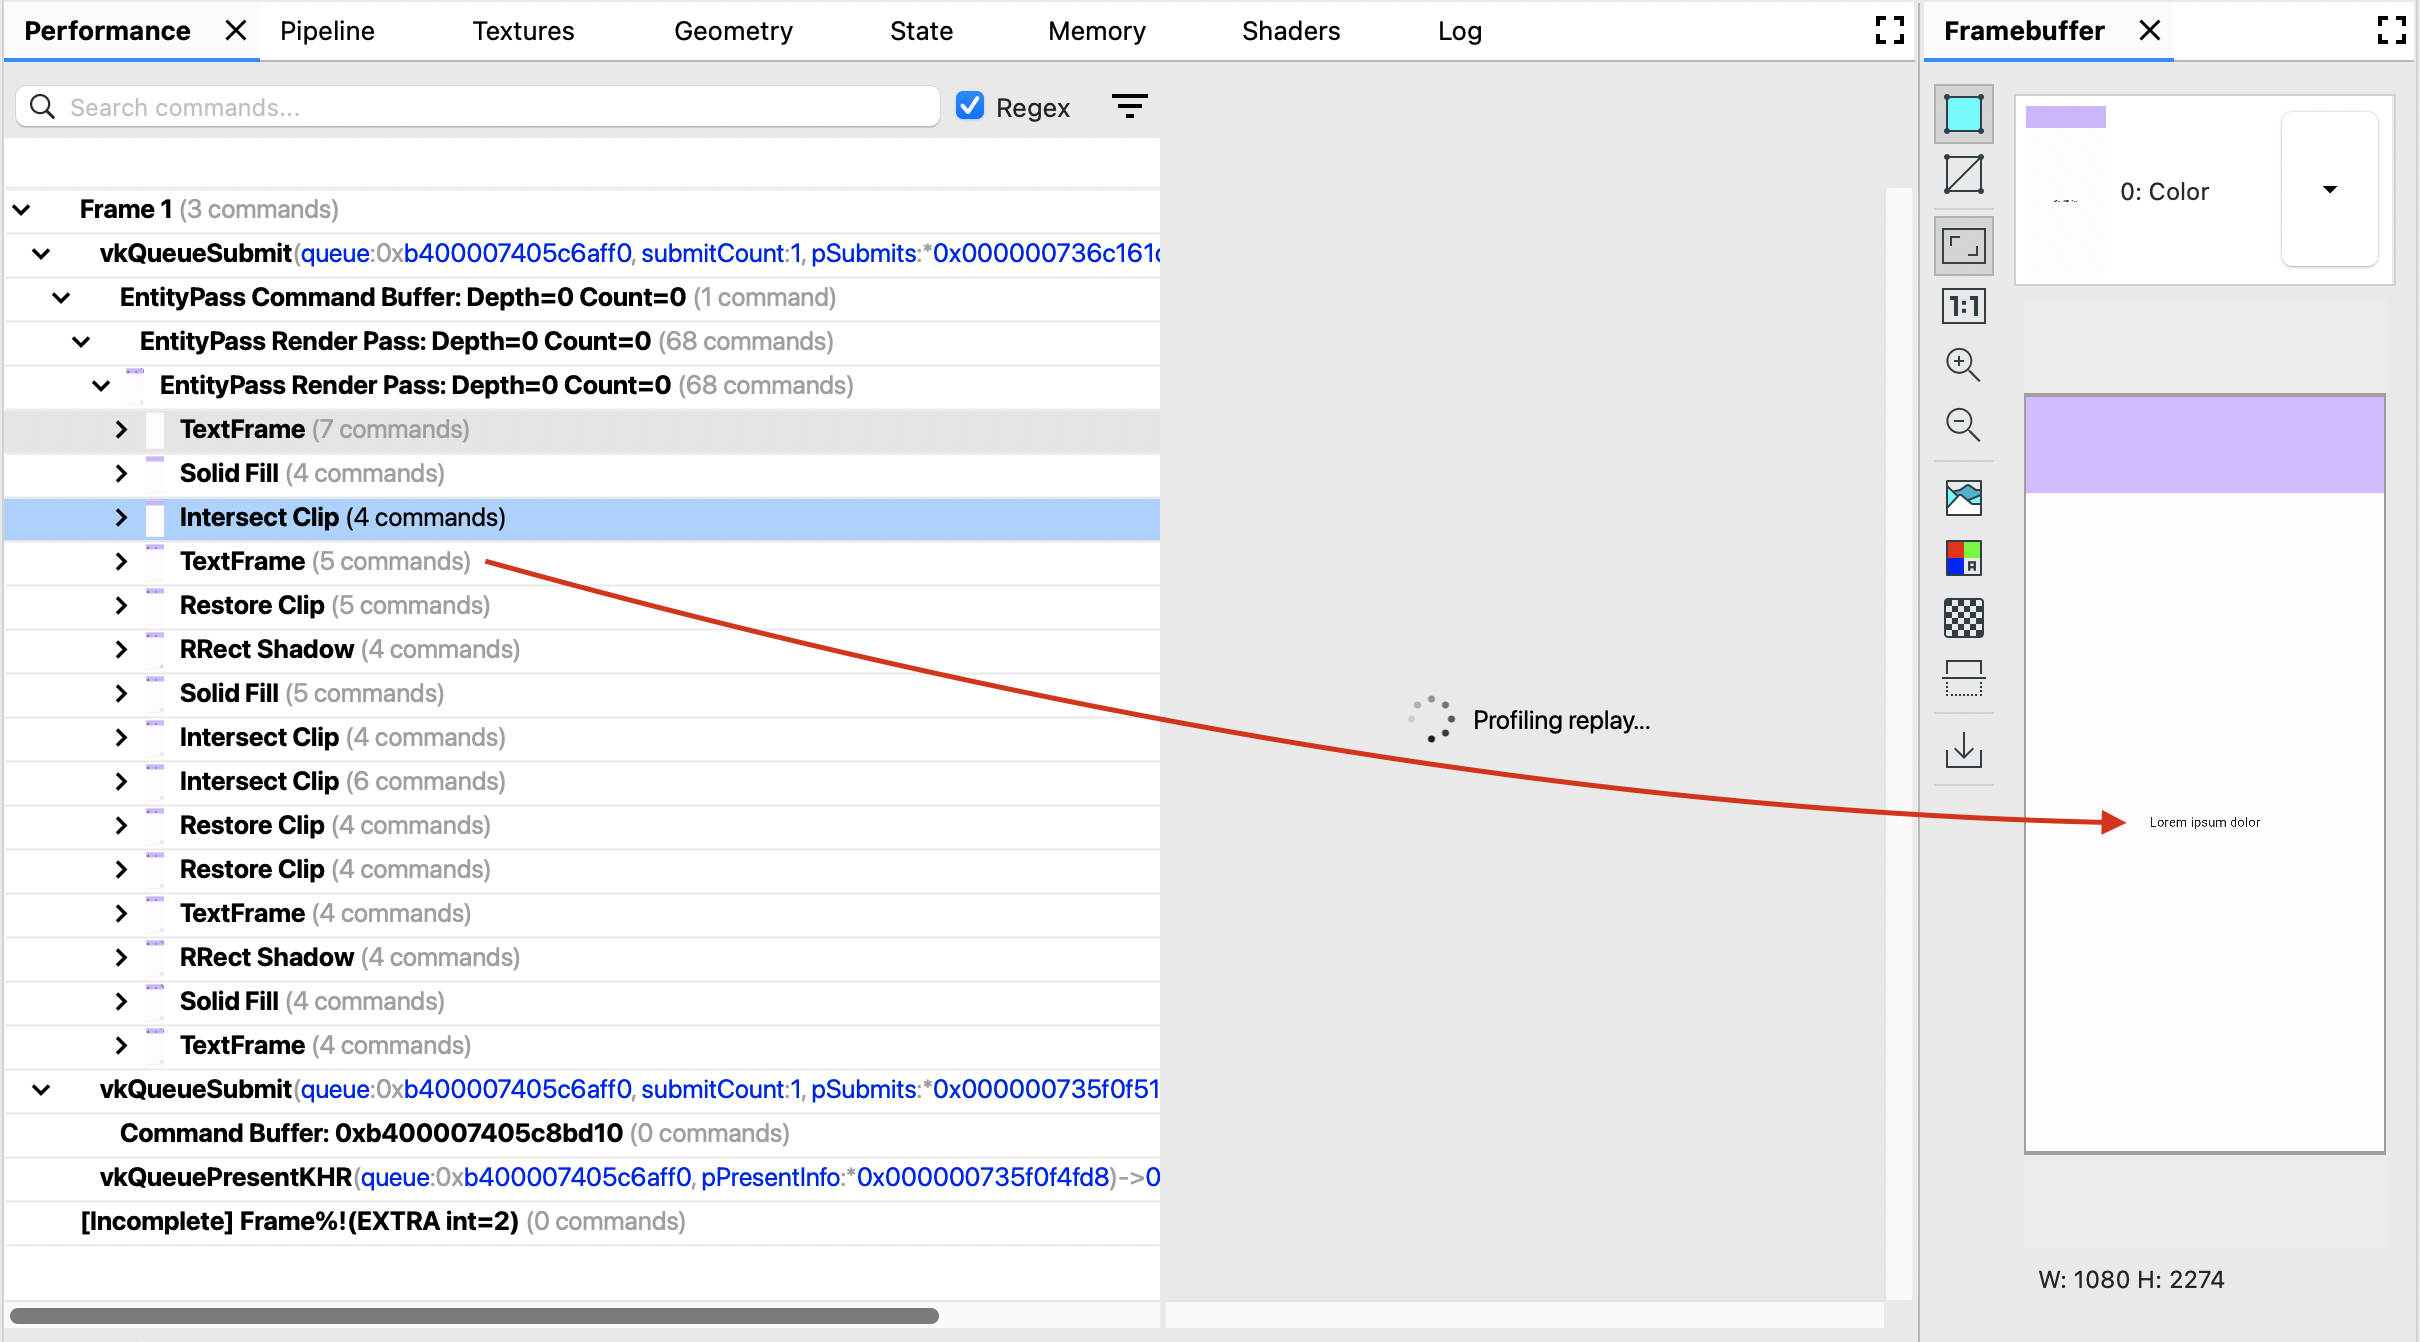
Task: Open the Color attachment dropdown
Action: 2330,190
